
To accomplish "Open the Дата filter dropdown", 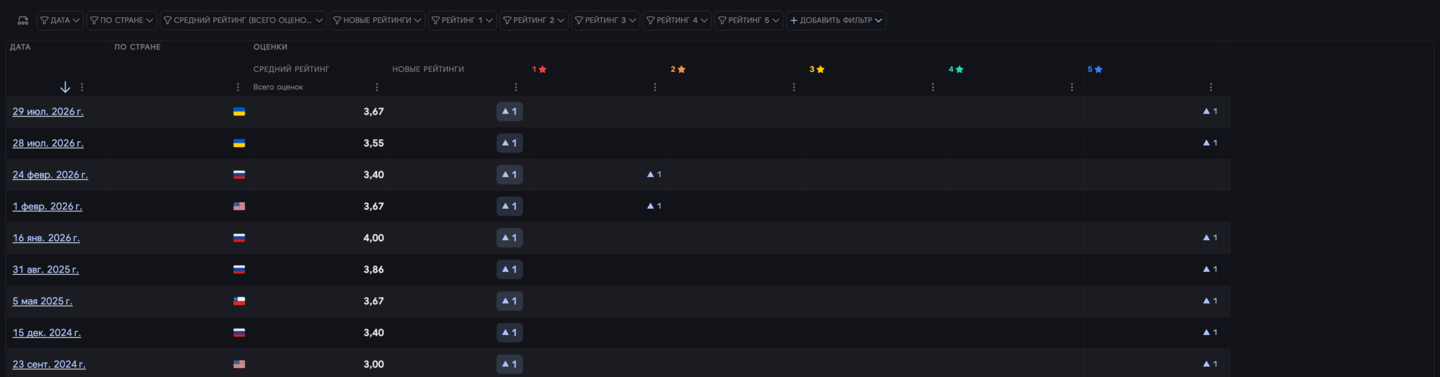I will tap(60, 20).
